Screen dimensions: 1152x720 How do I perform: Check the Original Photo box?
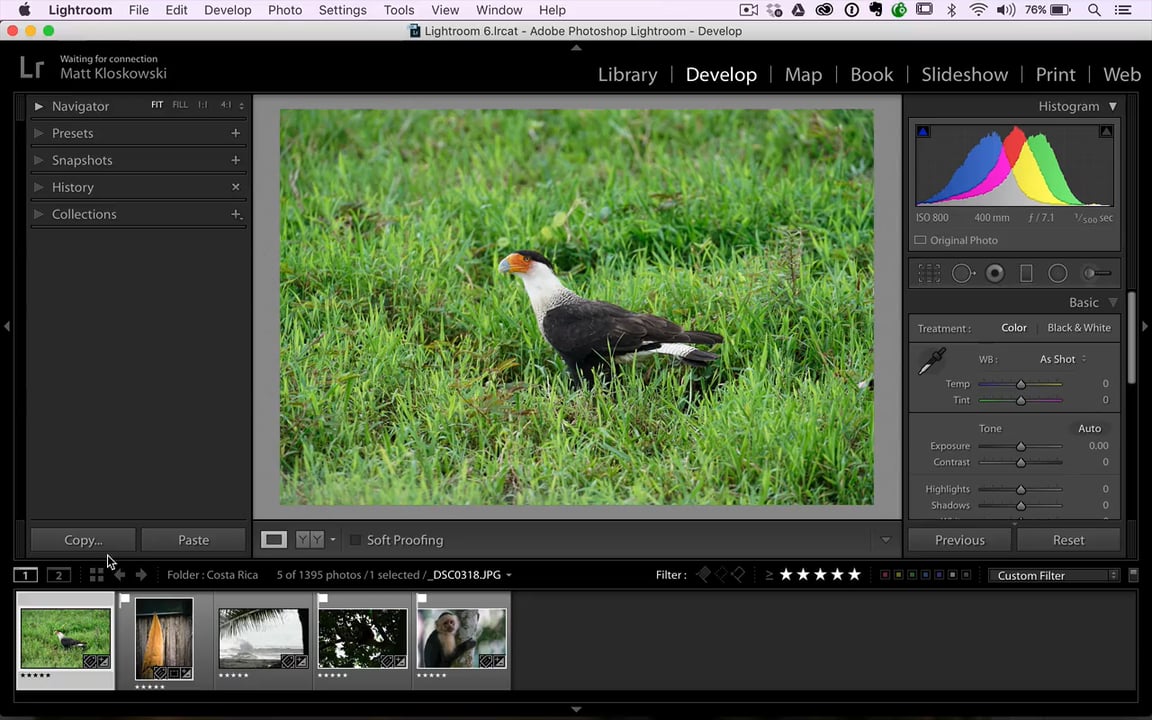coord(920,240)
